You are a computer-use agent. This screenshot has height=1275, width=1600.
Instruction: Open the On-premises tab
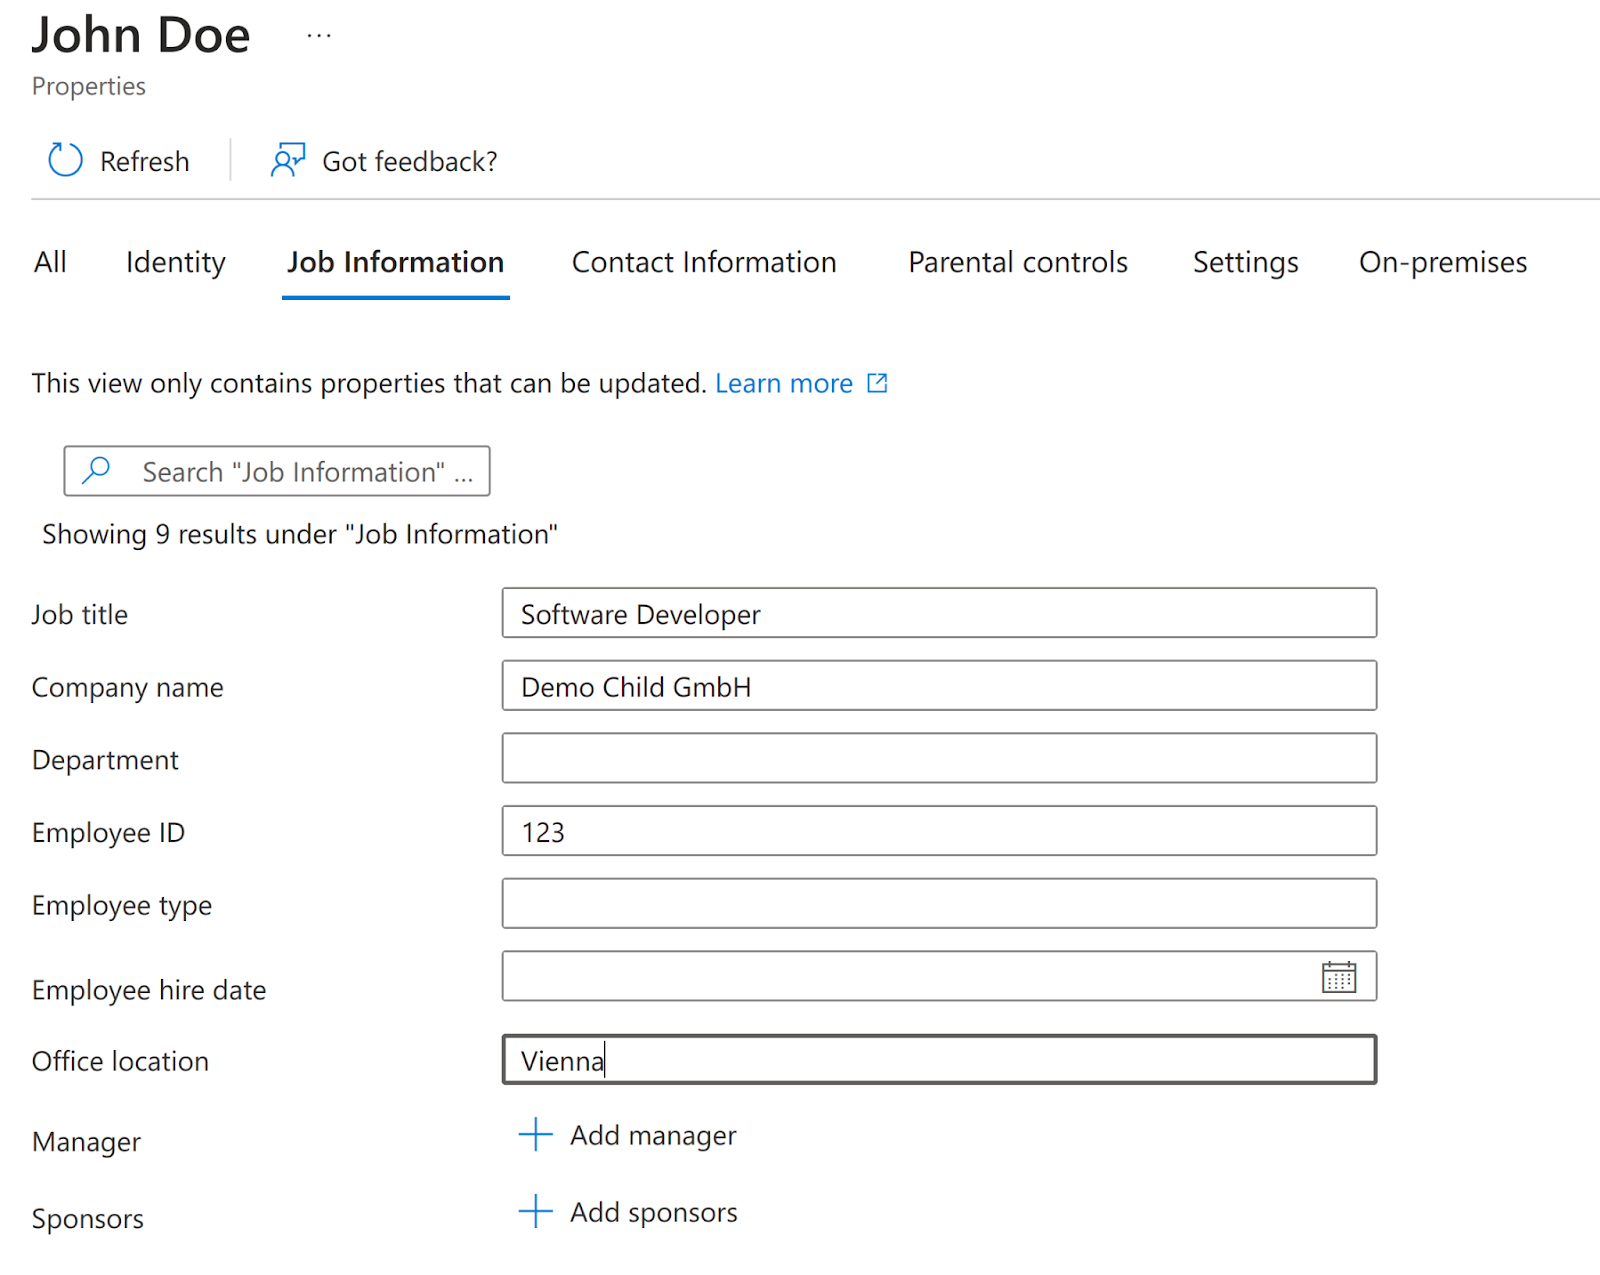(1443, 262)
